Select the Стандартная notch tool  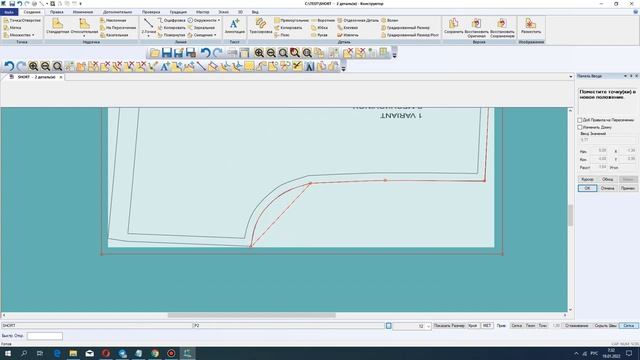pyautogui.click(x=58, y=26)
